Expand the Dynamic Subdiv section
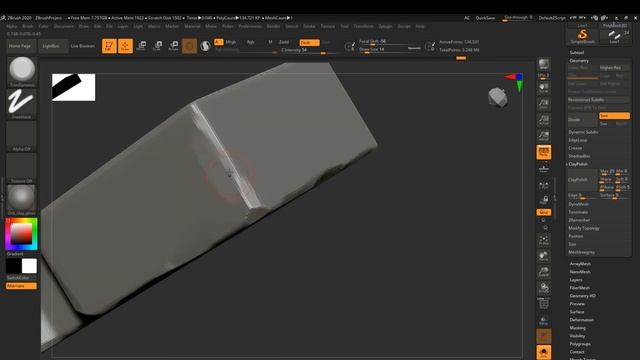This screenshot has height=360, width=640. (583, 132)
